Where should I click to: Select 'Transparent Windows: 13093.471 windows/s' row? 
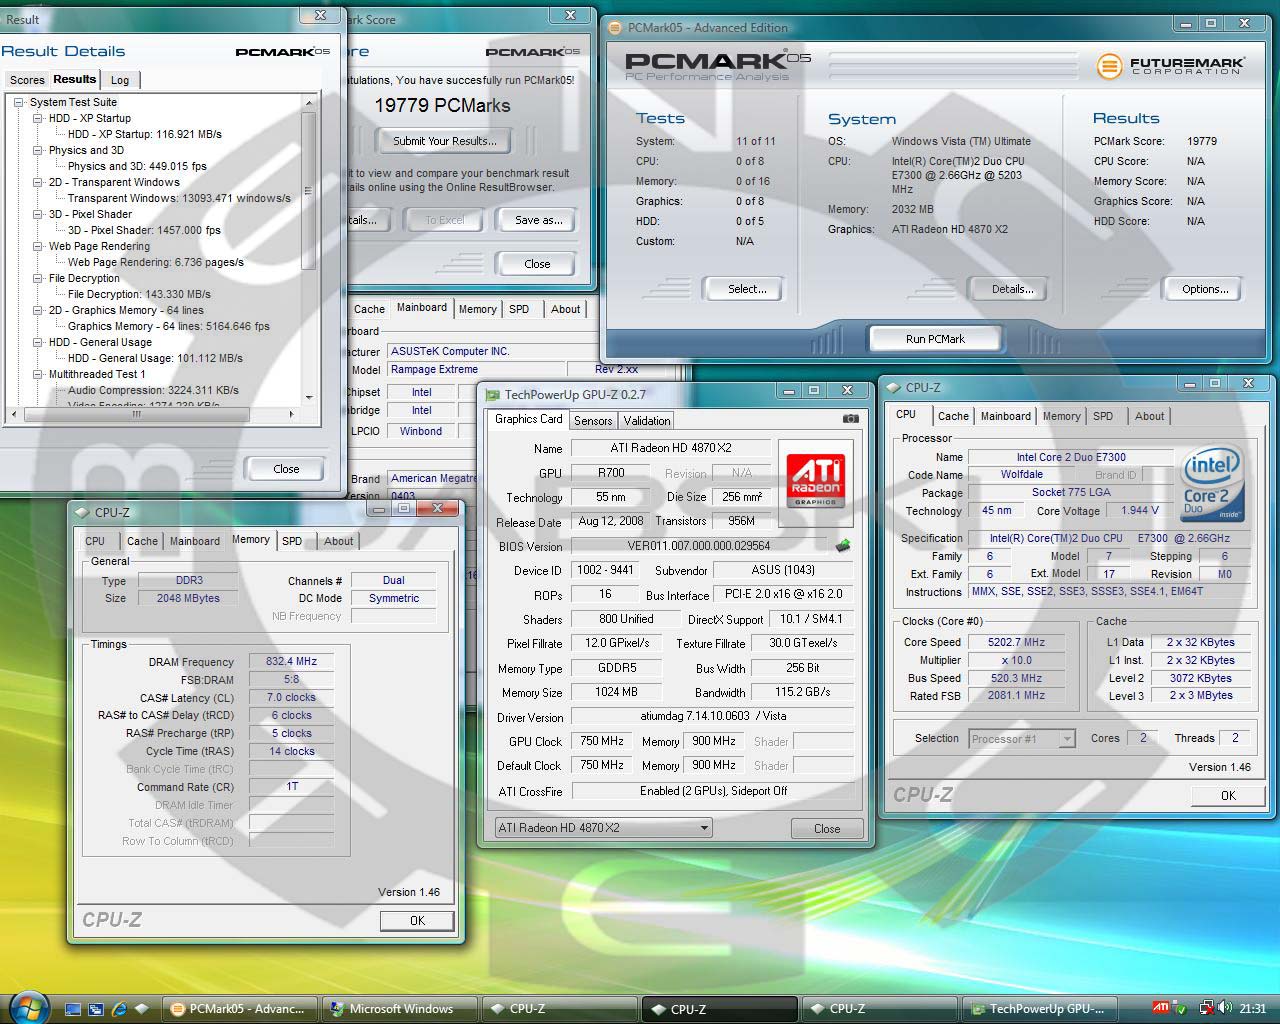pos(179,198)
